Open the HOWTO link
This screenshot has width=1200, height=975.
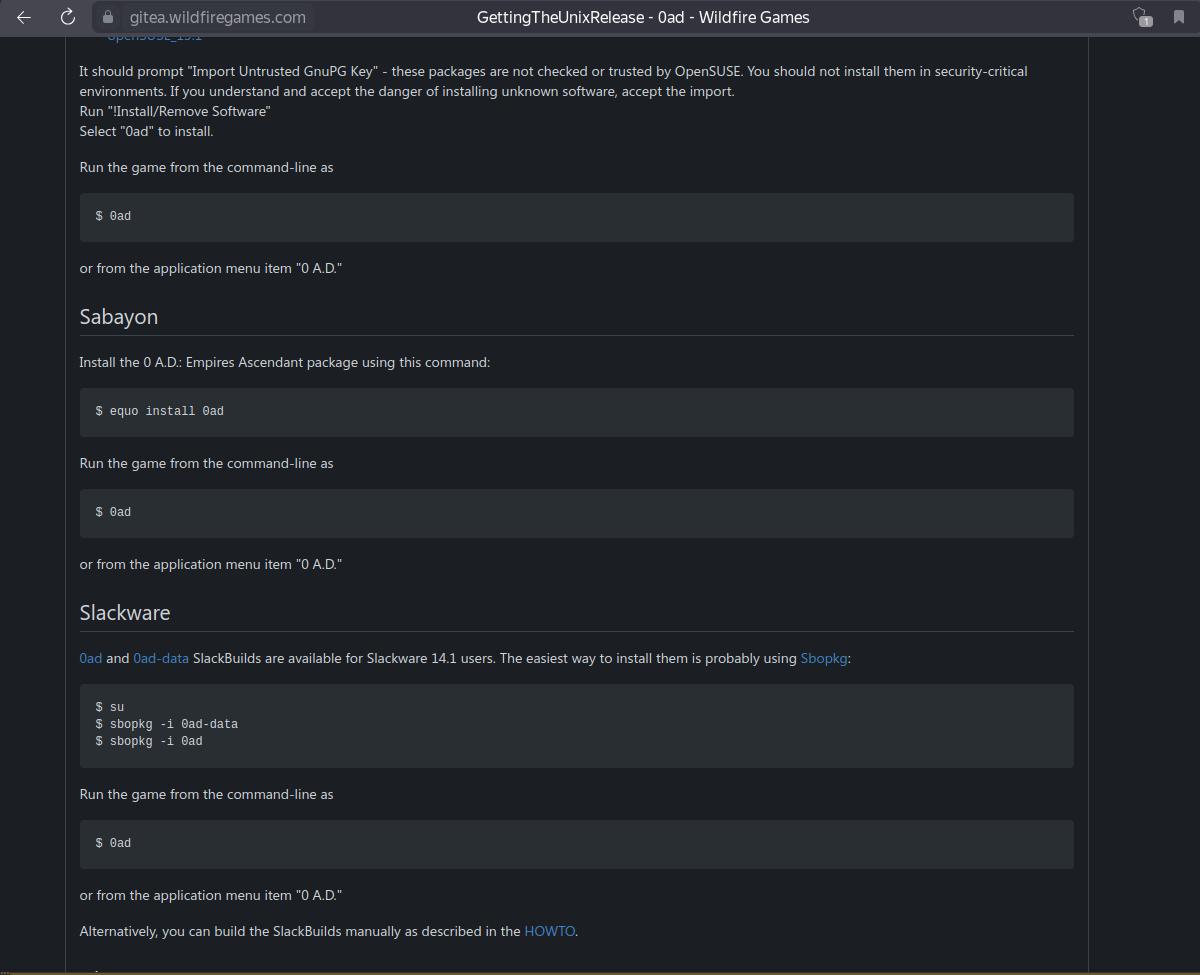[549, 931]
